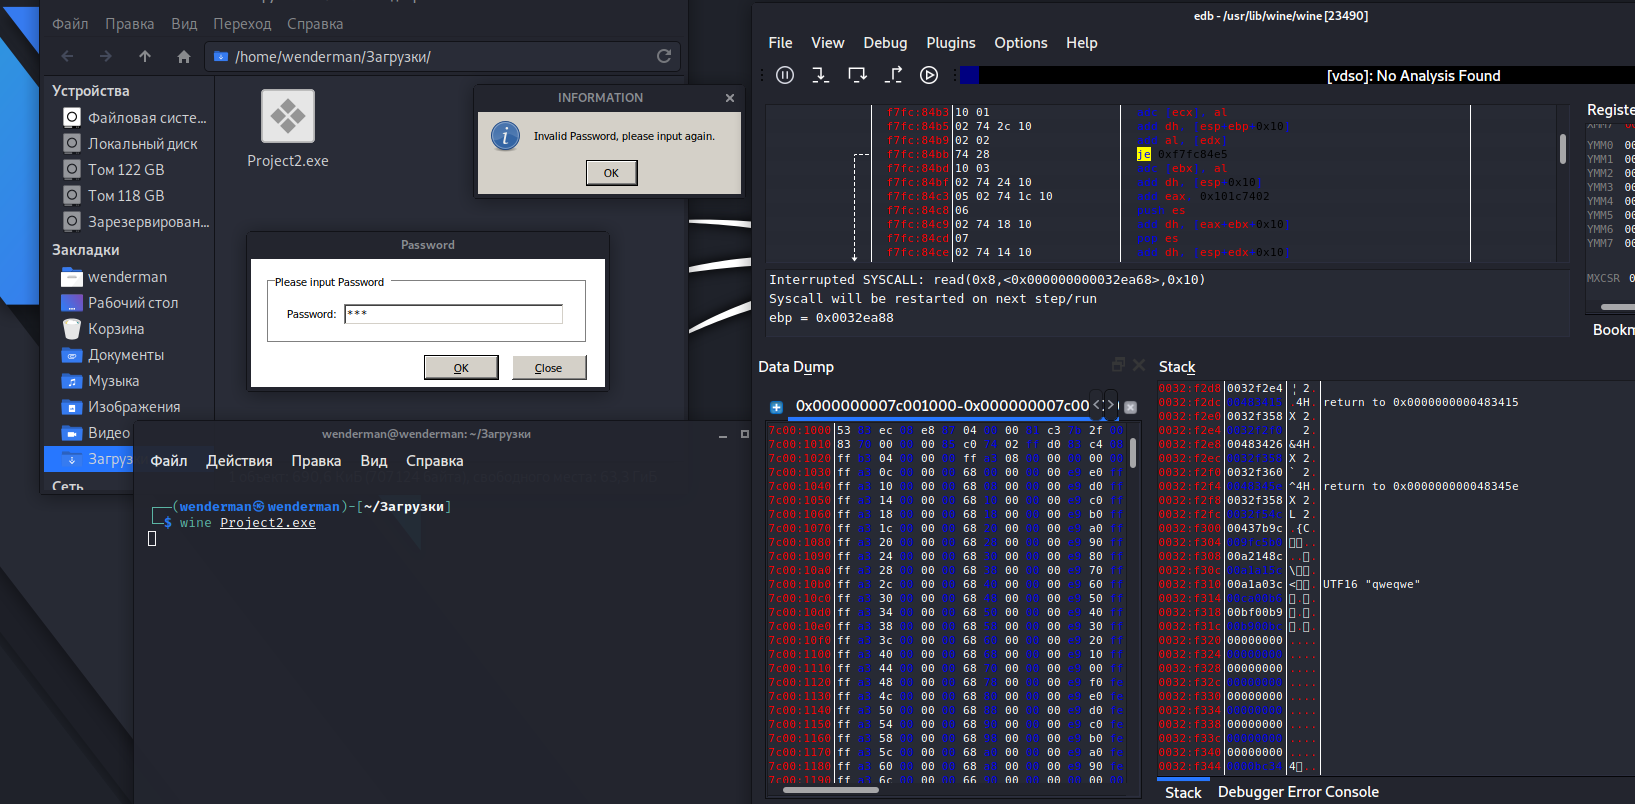Add a new Data Dump tab
The width and height of the screenshot is (1635, 804).
(776, 407)
